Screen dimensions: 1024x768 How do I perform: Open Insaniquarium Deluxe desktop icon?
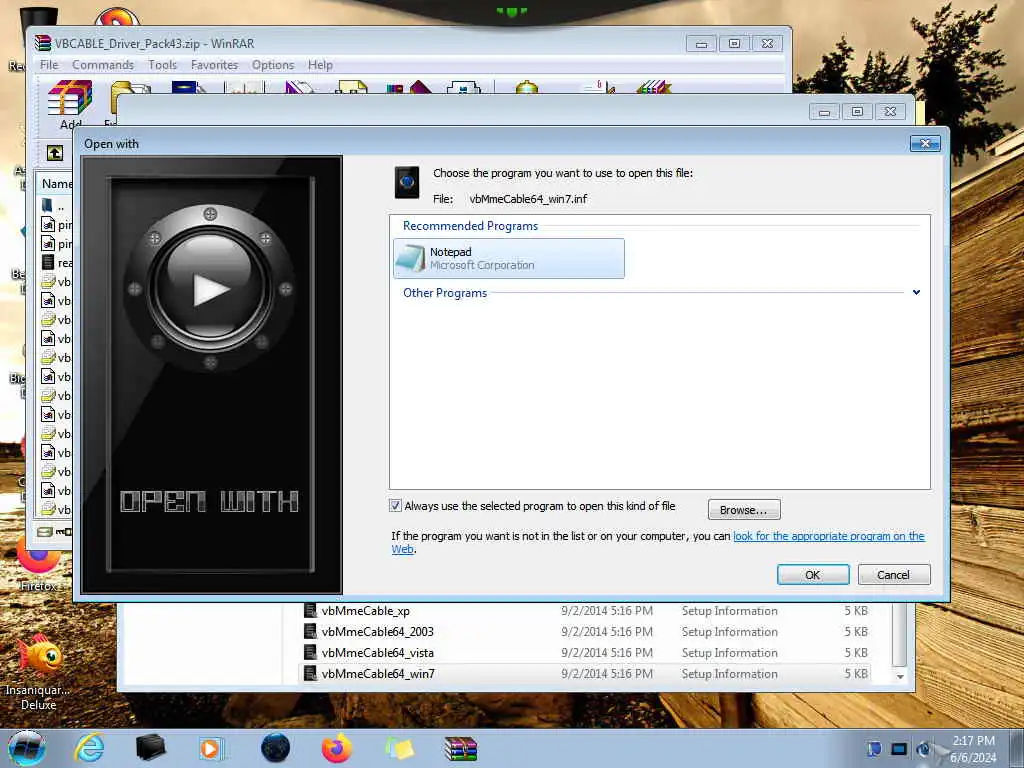[39, 673]
